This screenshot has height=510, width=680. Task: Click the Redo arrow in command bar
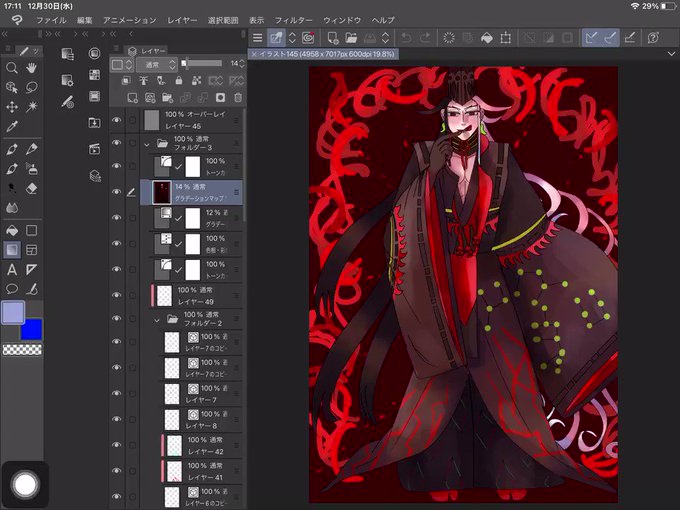pos(425,38)
